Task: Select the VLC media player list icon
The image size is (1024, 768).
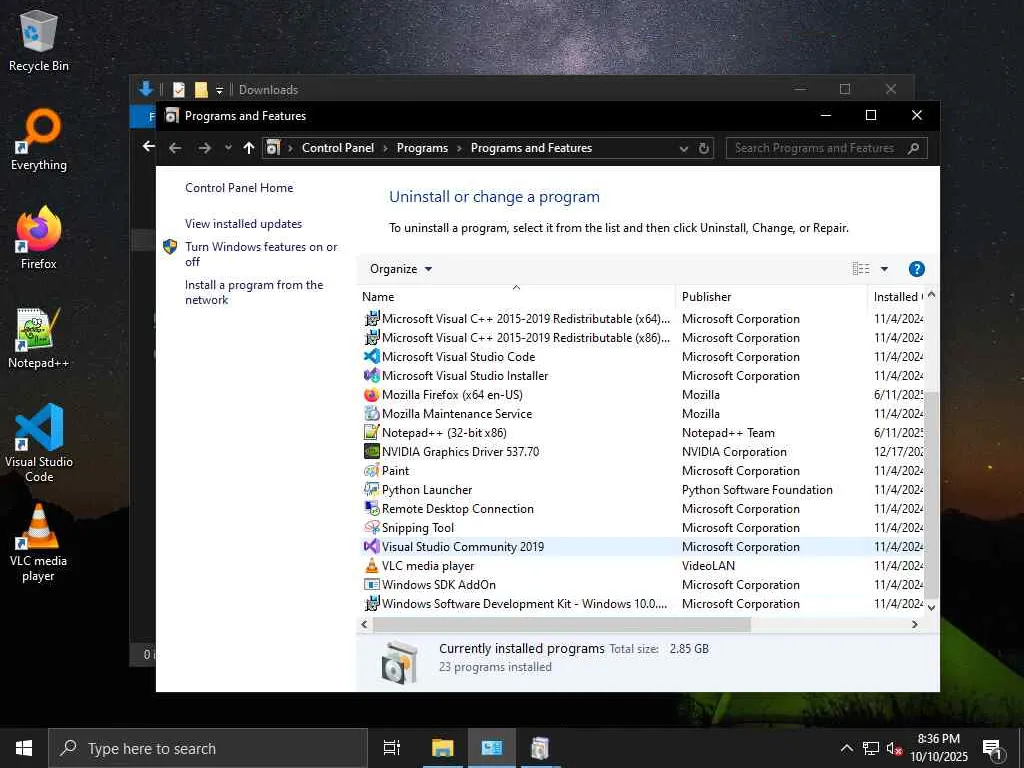Action: click(372, 565)
